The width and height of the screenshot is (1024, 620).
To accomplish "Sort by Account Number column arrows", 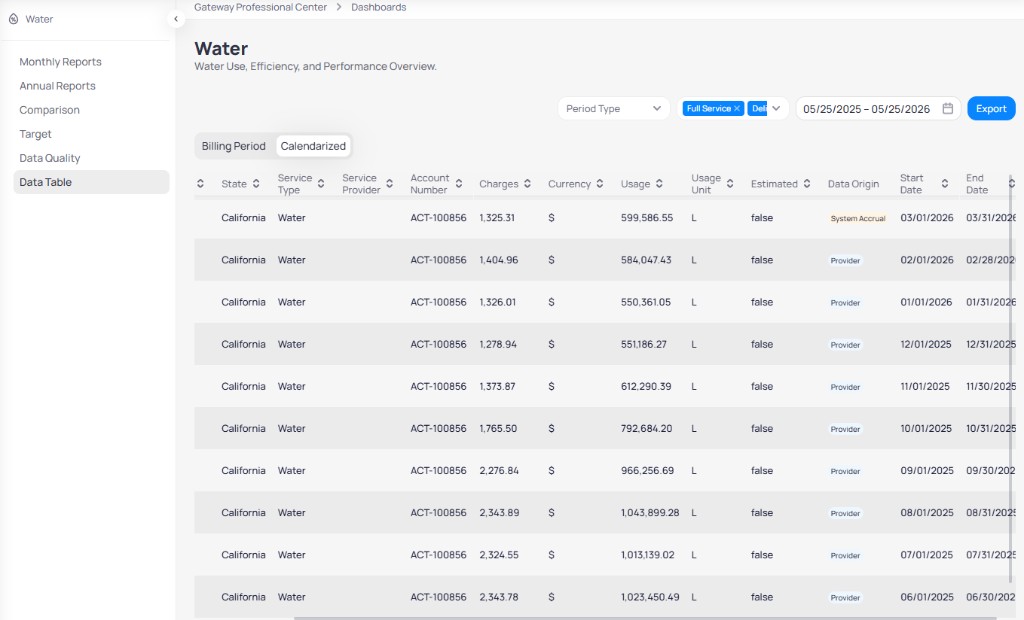I will coord(459,184).
